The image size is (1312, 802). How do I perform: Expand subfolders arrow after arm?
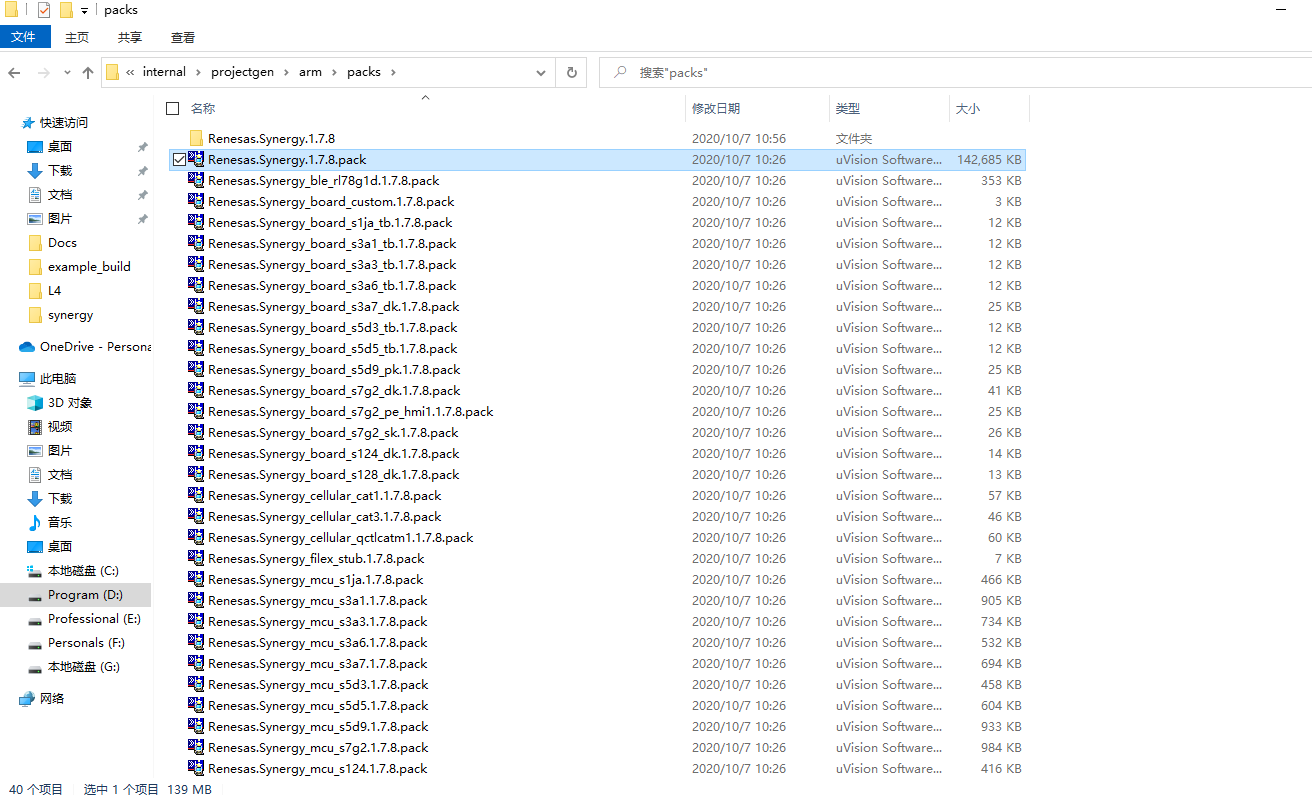tap(334, 72)
